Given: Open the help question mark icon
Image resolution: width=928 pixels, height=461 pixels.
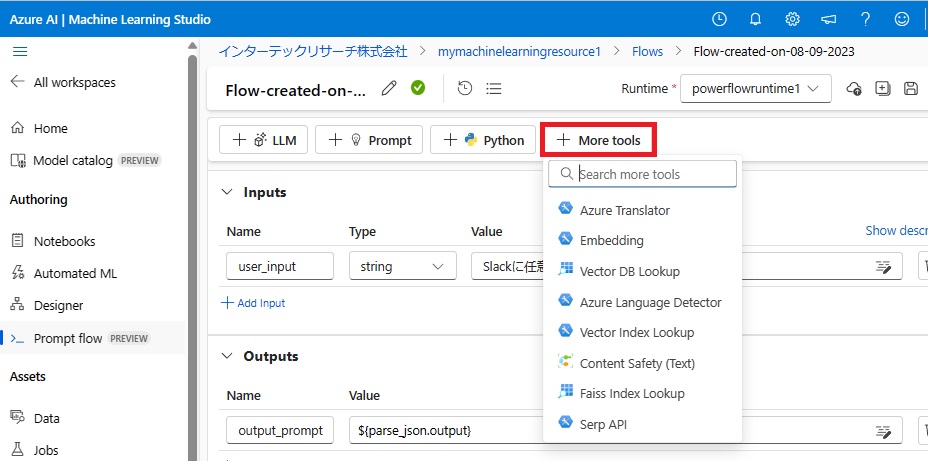Looking at the screenshot, I should click(865, 20).
